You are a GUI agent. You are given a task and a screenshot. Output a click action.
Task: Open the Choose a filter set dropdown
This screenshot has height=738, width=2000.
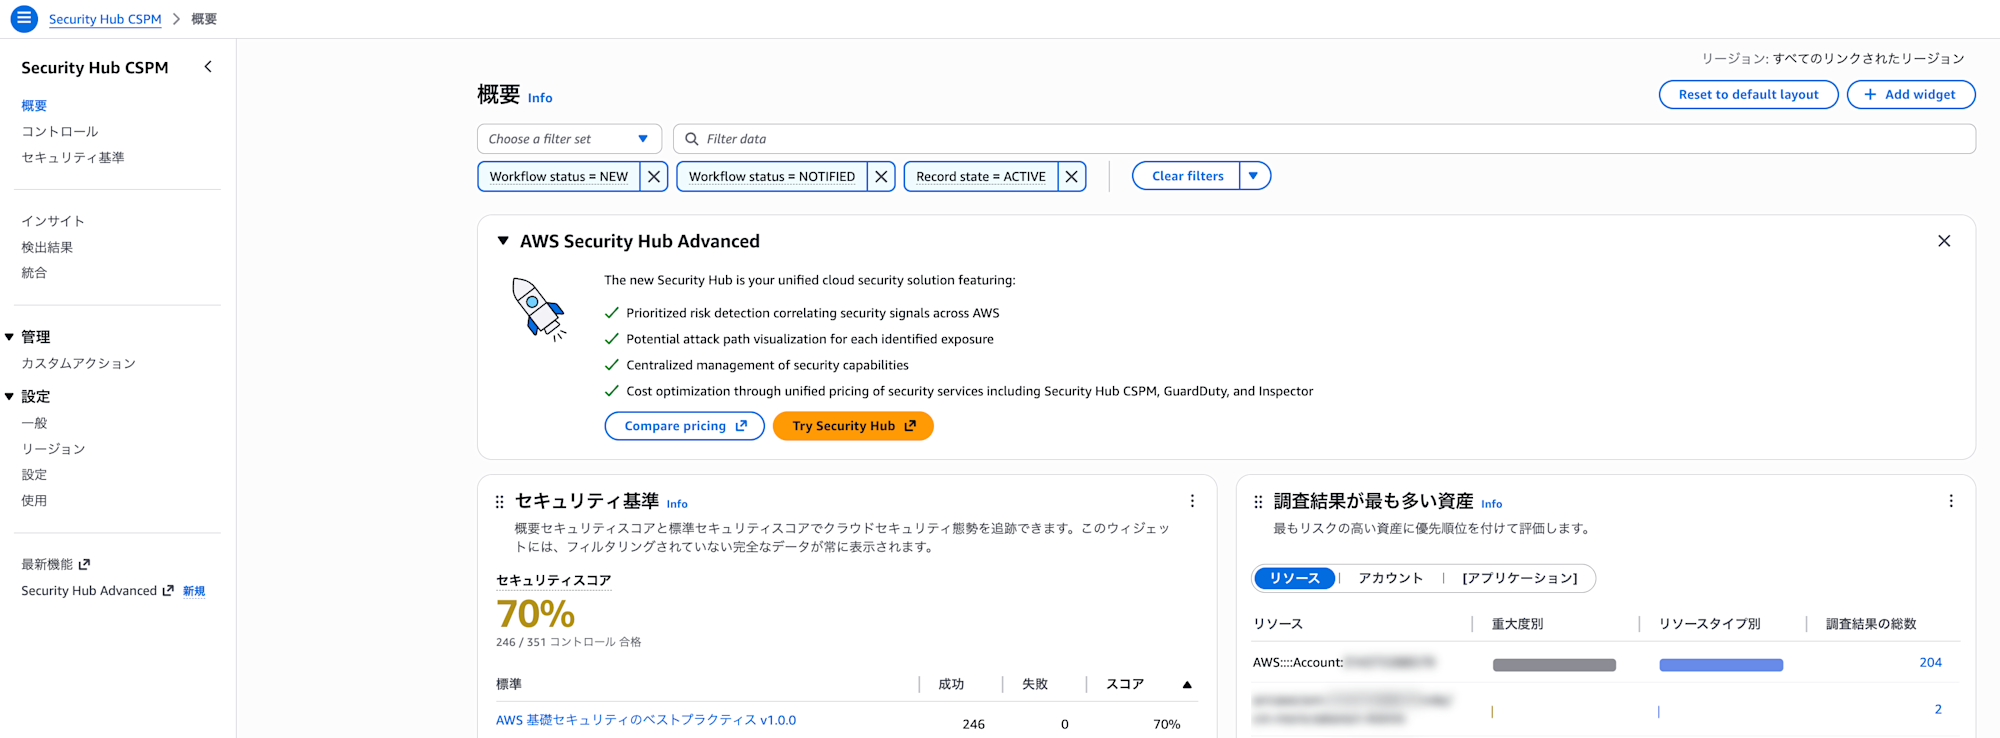pyautogui.click(x=569, y=139)
